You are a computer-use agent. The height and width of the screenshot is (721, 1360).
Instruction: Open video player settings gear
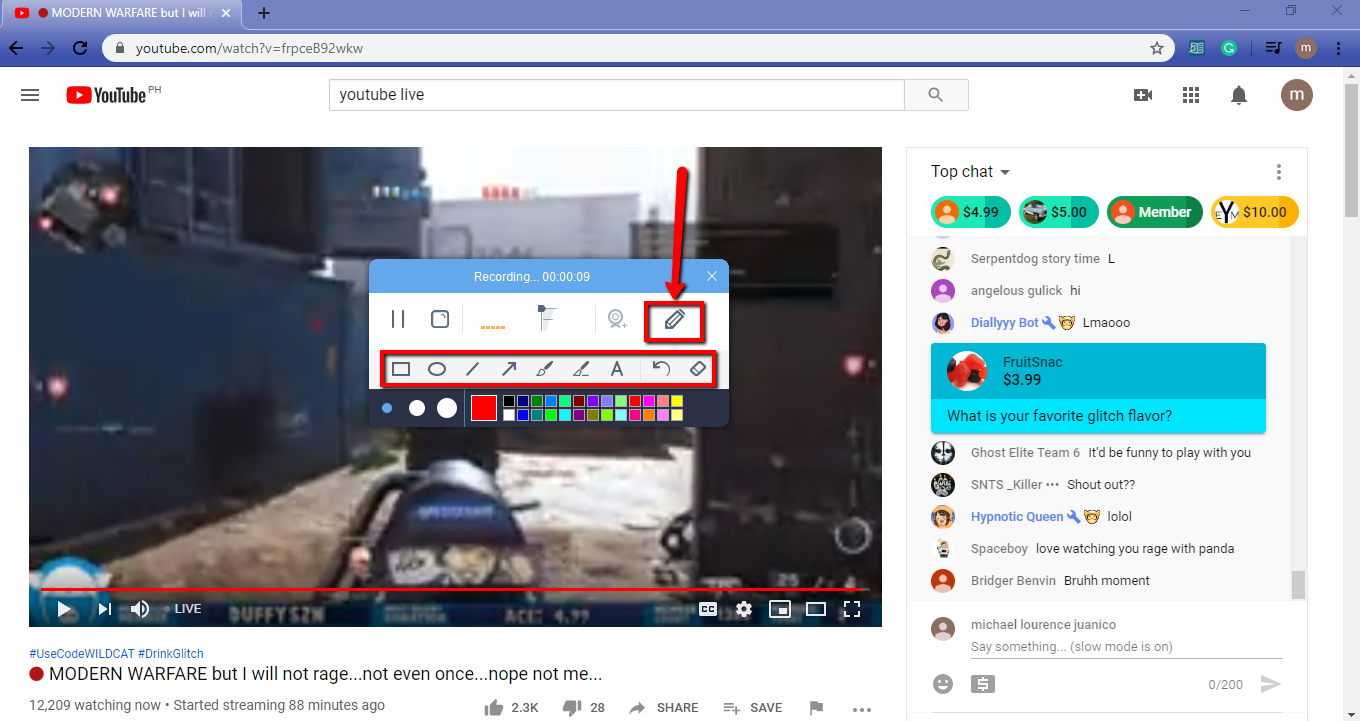(744, 608)
